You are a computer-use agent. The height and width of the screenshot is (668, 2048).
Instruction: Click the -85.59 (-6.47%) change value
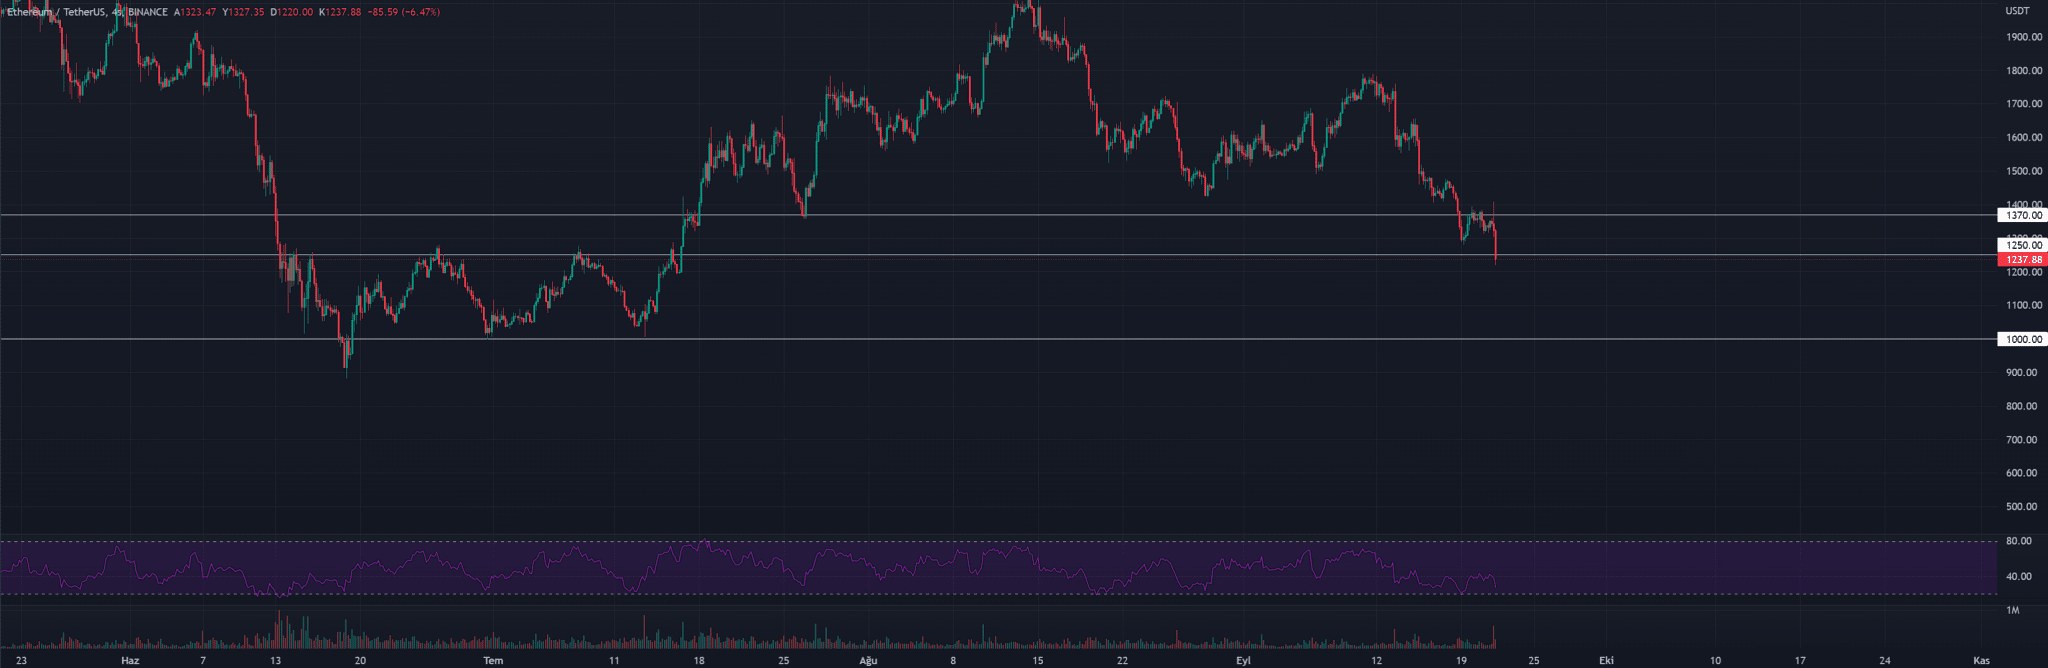point(403,12)
